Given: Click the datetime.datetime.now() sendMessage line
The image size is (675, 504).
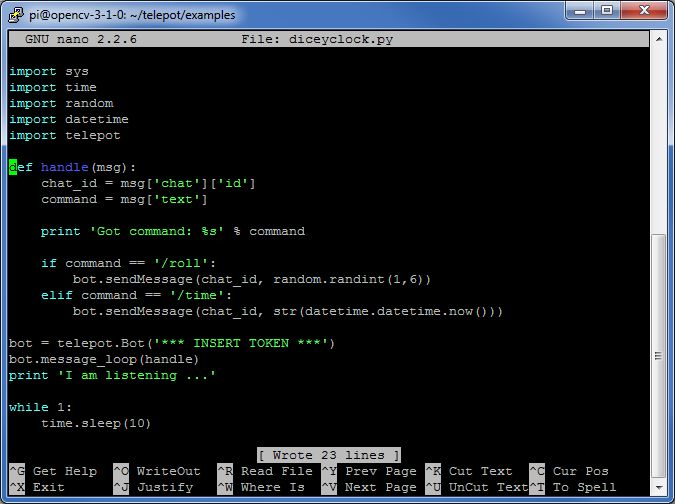Looking at the screenshot, I should point(288,311).
